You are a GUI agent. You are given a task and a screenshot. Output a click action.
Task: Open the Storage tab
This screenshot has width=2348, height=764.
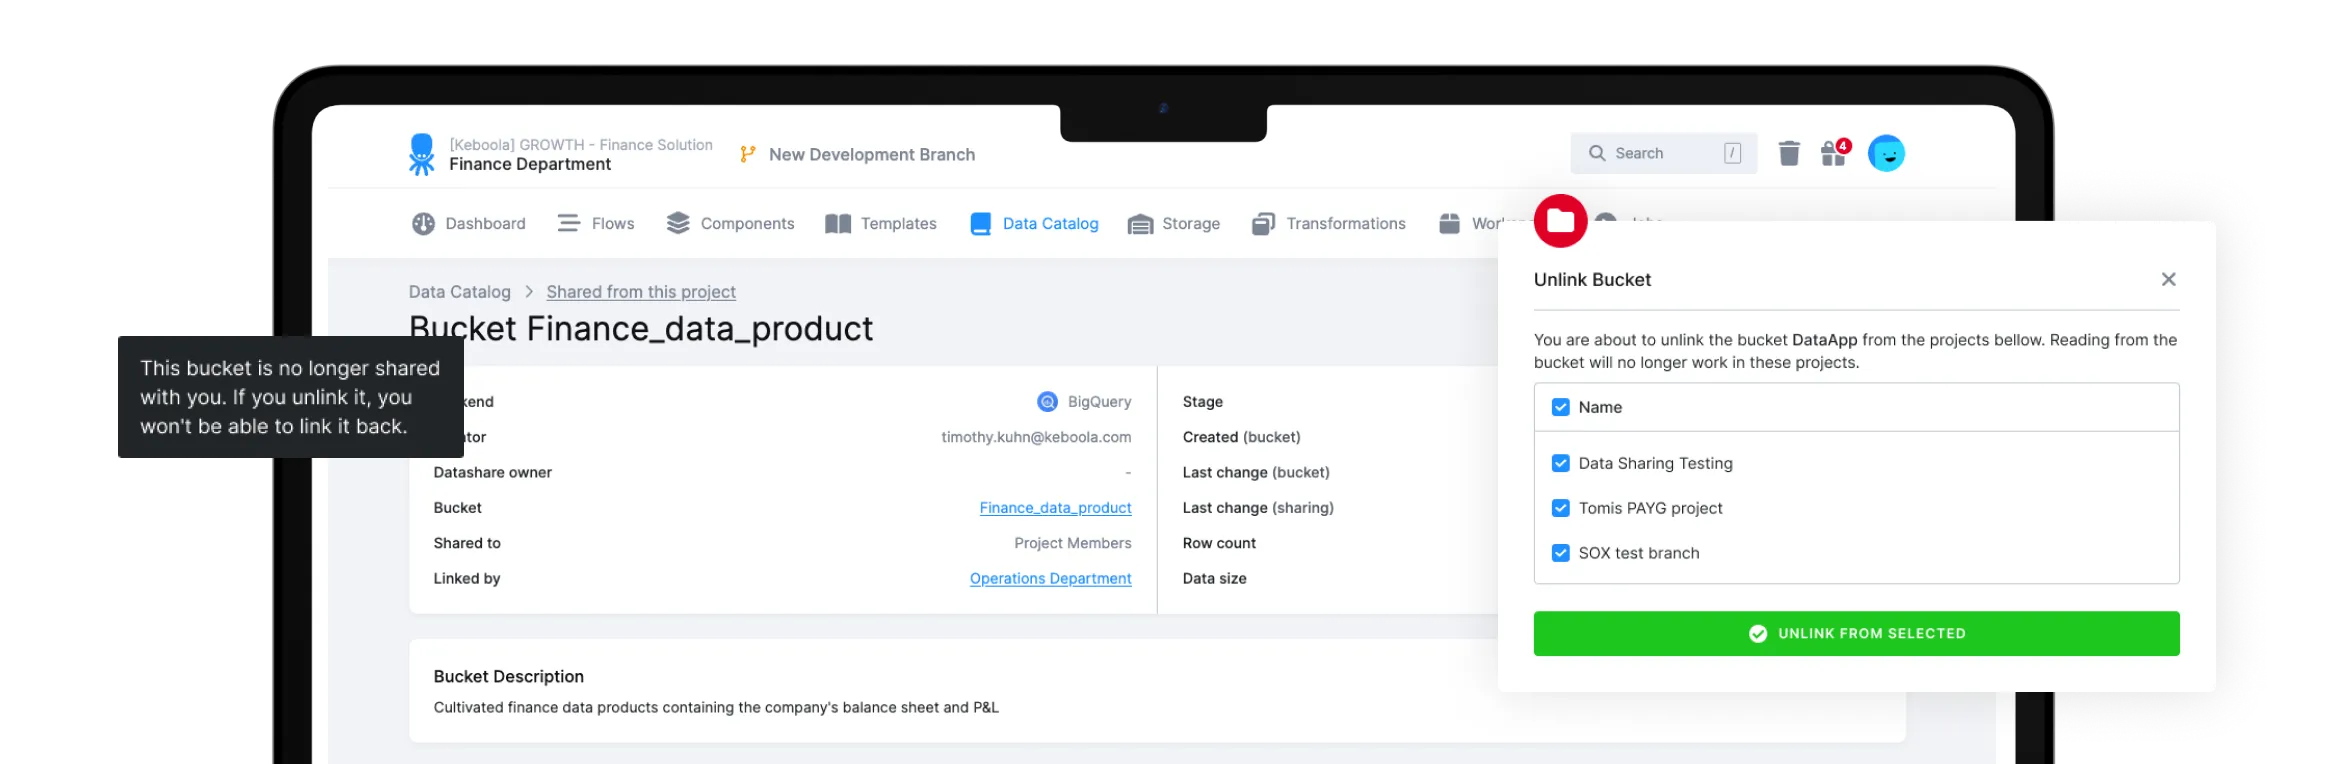point(1173,223)
